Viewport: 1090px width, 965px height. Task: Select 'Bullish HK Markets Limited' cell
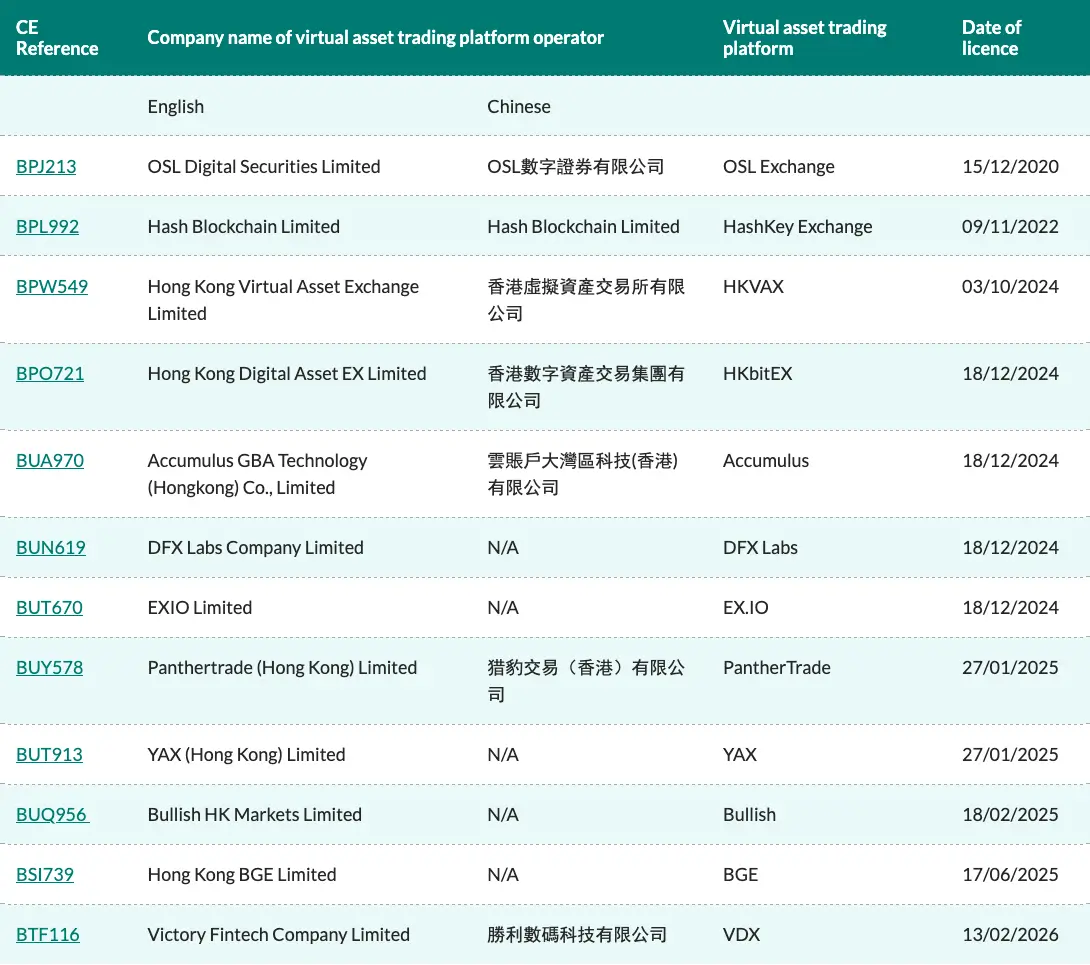point(255,814)
